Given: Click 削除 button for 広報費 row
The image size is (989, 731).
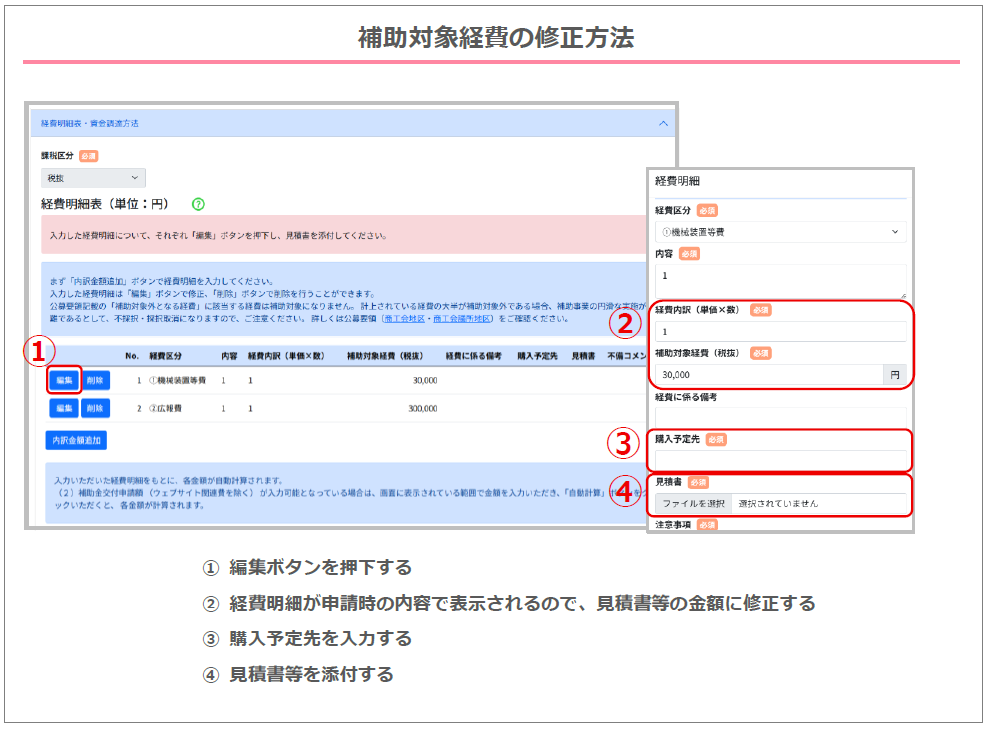Looking at the screenshot, I should 95,408.
